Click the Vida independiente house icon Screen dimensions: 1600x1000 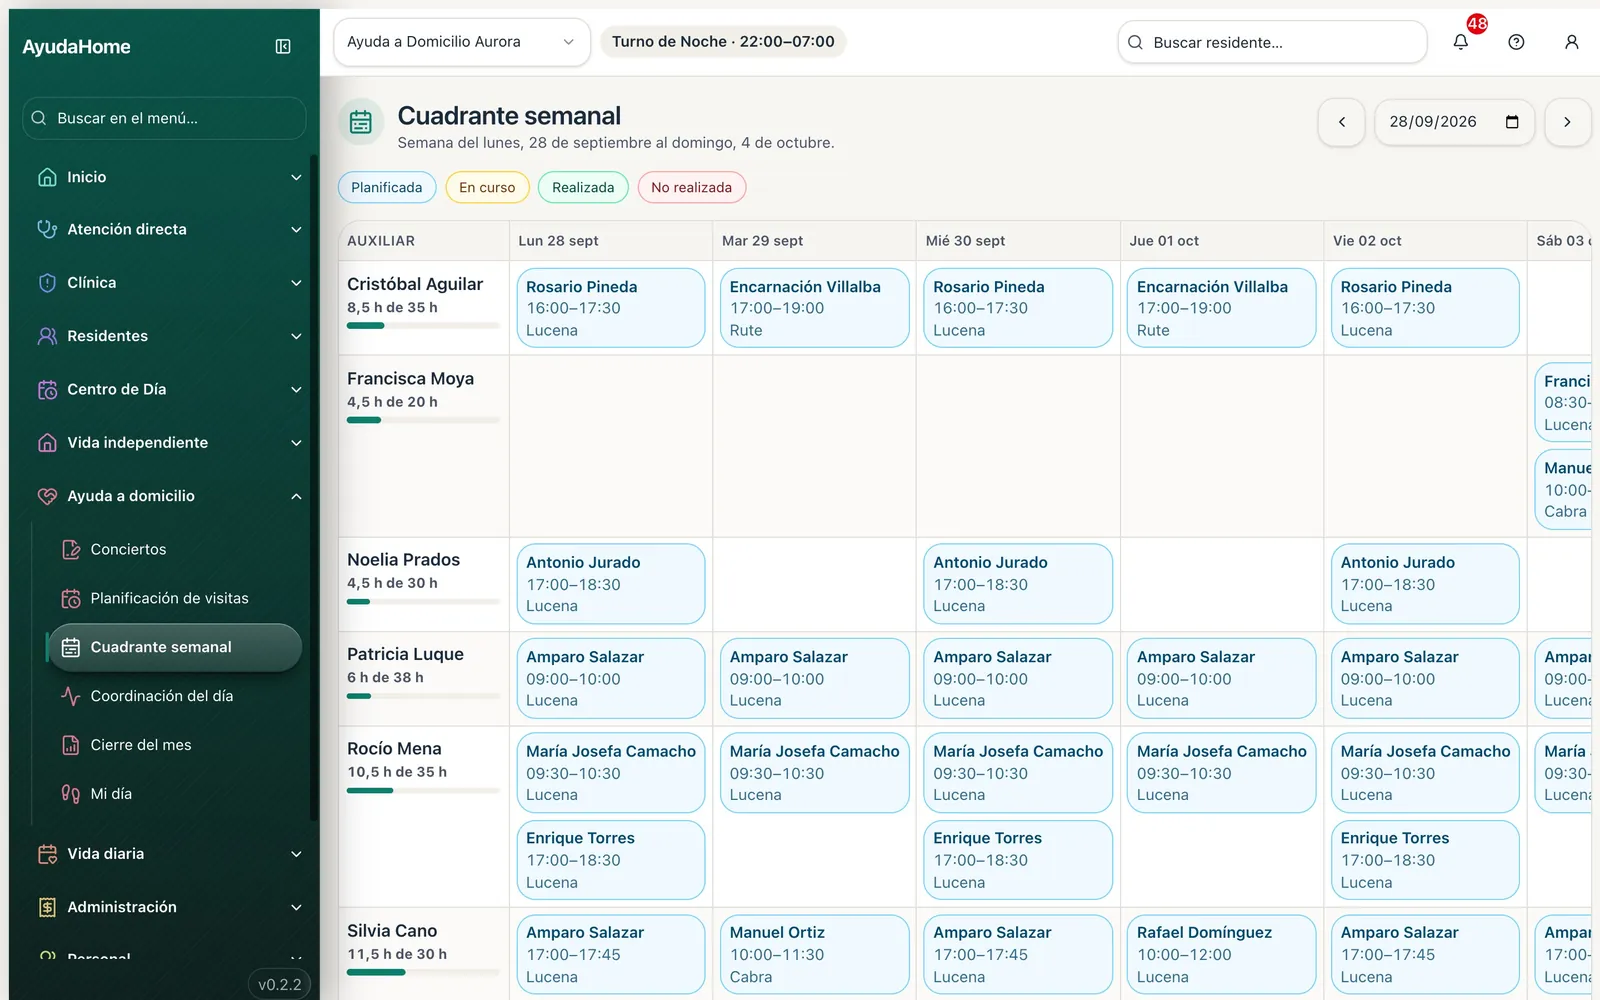point(47,443)
